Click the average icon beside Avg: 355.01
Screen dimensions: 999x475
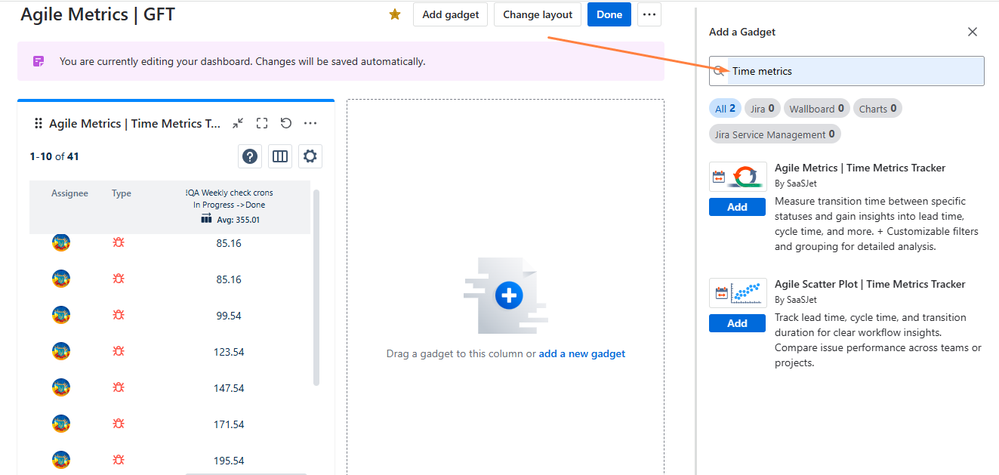pyautogui.click(x=206, y=220)
